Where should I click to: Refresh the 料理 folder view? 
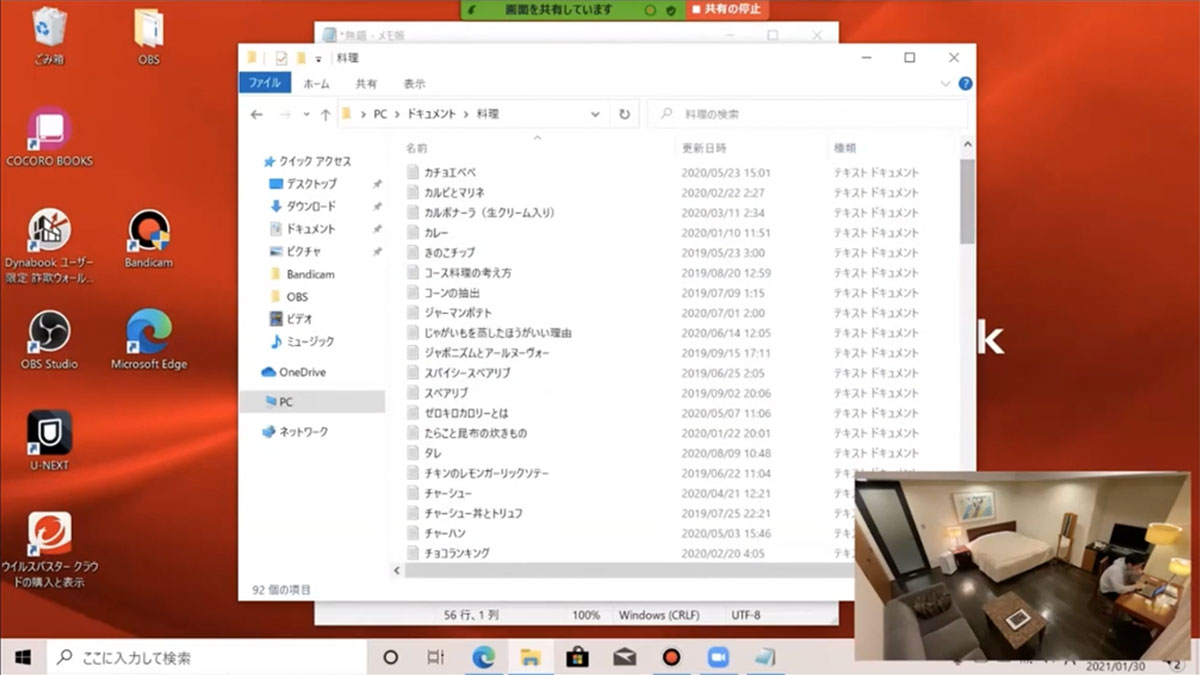click(625, 114)
